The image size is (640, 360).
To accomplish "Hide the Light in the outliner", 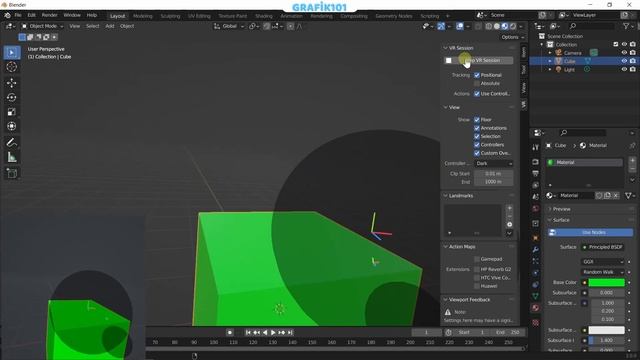I will (624, 69).
